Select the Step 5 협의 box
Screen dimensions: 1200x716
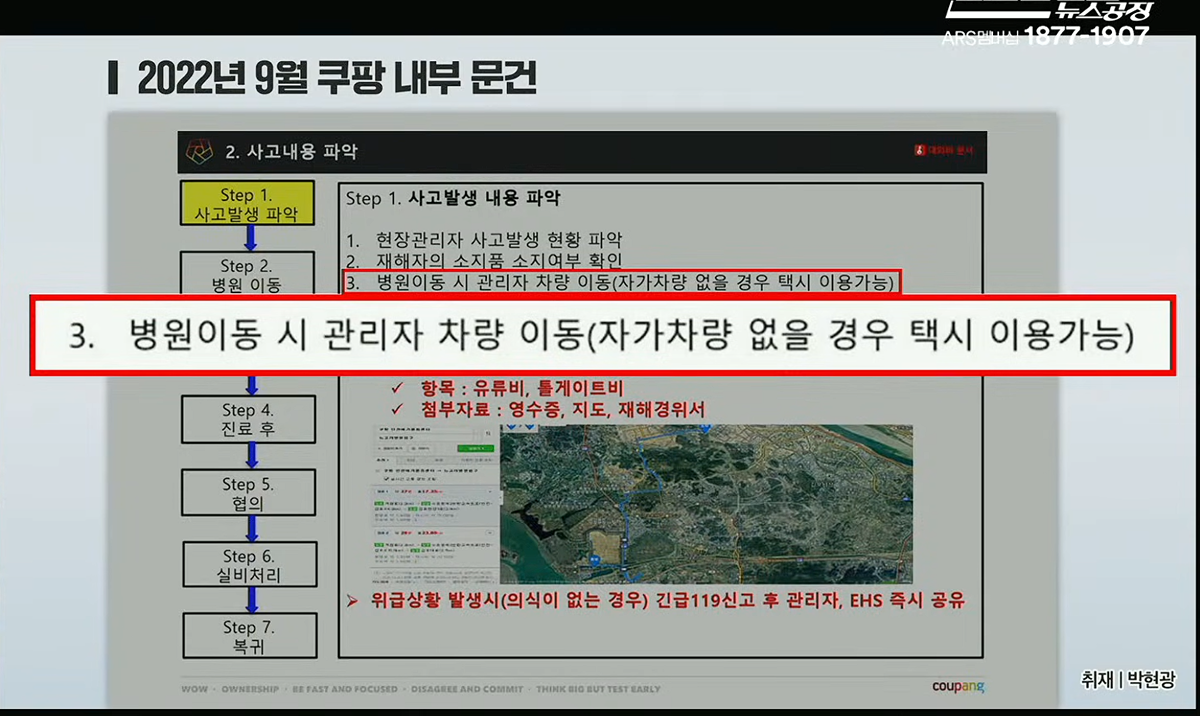tap(247, 494)
